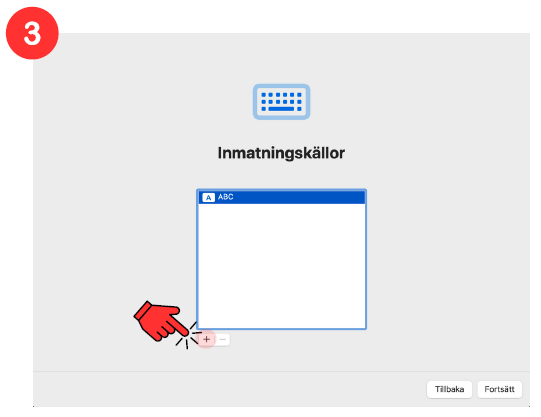Select the ABC input source row

click(282, 197)
